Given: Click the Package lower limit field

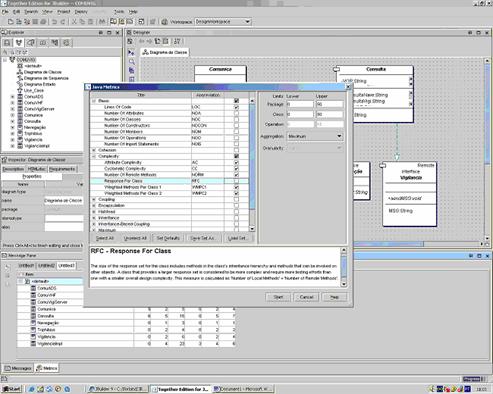Looking at the screenshot, I should 300,104.
